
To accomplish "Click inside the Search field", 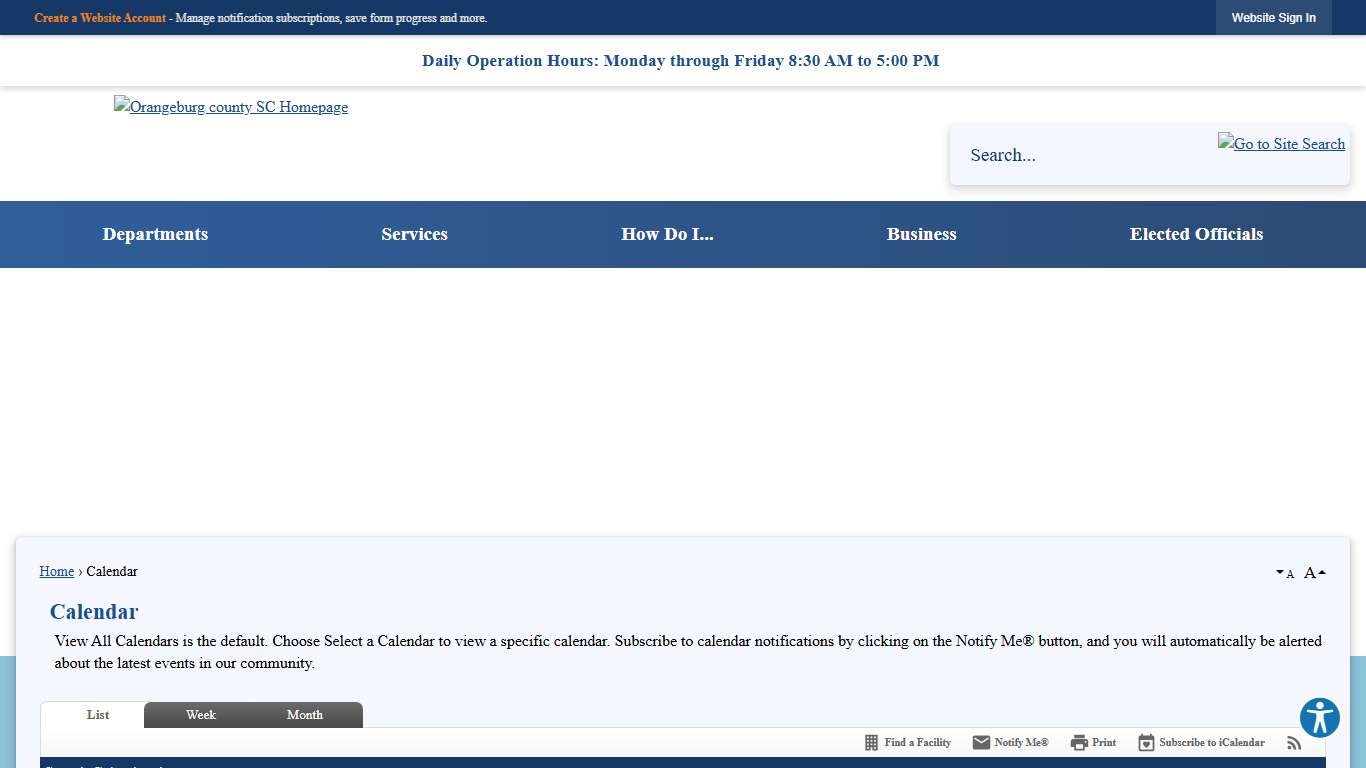I will tap(1060, 155).
